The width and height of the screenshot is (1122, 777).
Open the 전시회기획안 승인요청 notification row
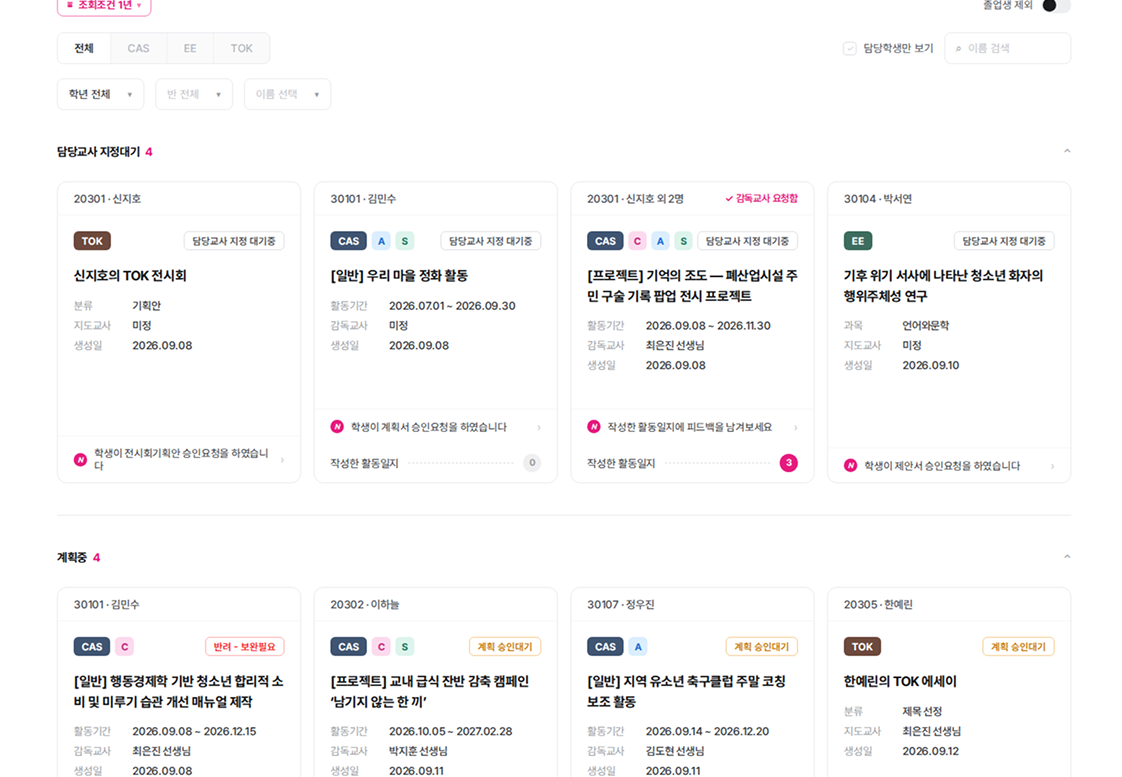click(x=179, y=459)
